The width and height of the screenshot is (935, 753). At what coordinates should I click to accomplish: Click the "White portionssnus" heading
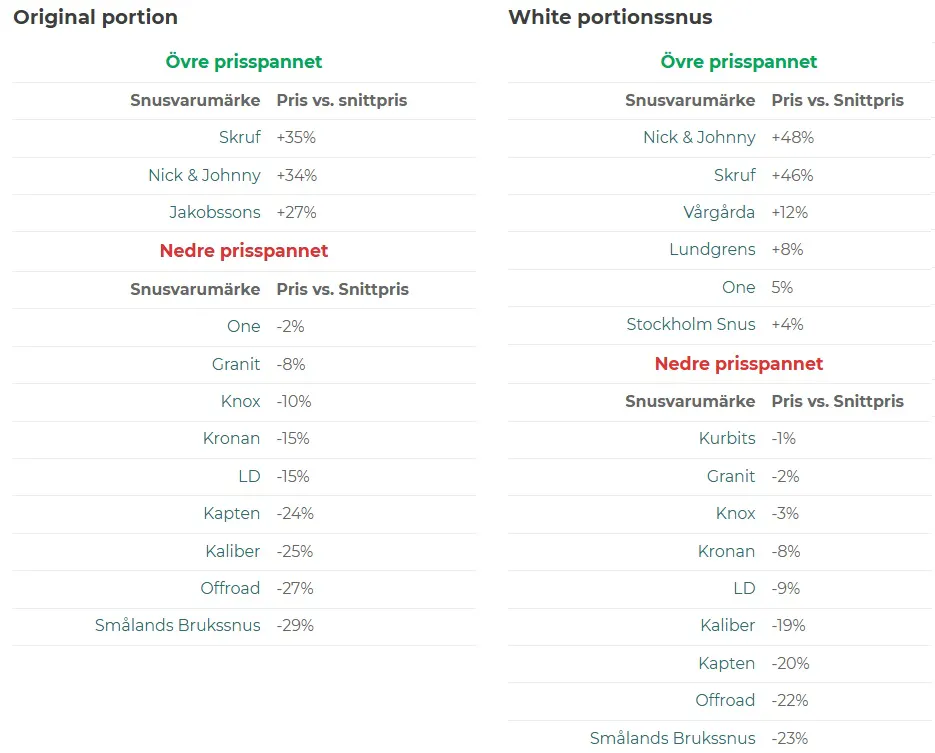[x=610, y=17]
